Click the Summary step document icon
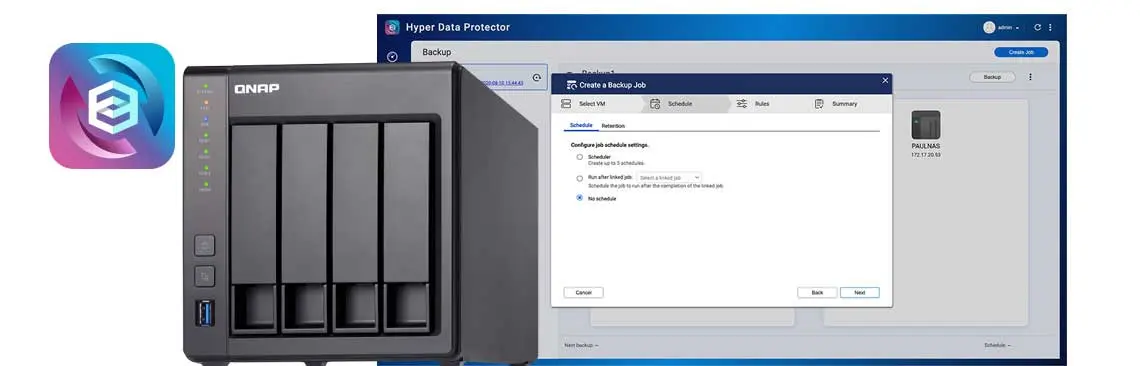Image resolution: width=1140 pixels, height=366 pixels. point(819,104)
